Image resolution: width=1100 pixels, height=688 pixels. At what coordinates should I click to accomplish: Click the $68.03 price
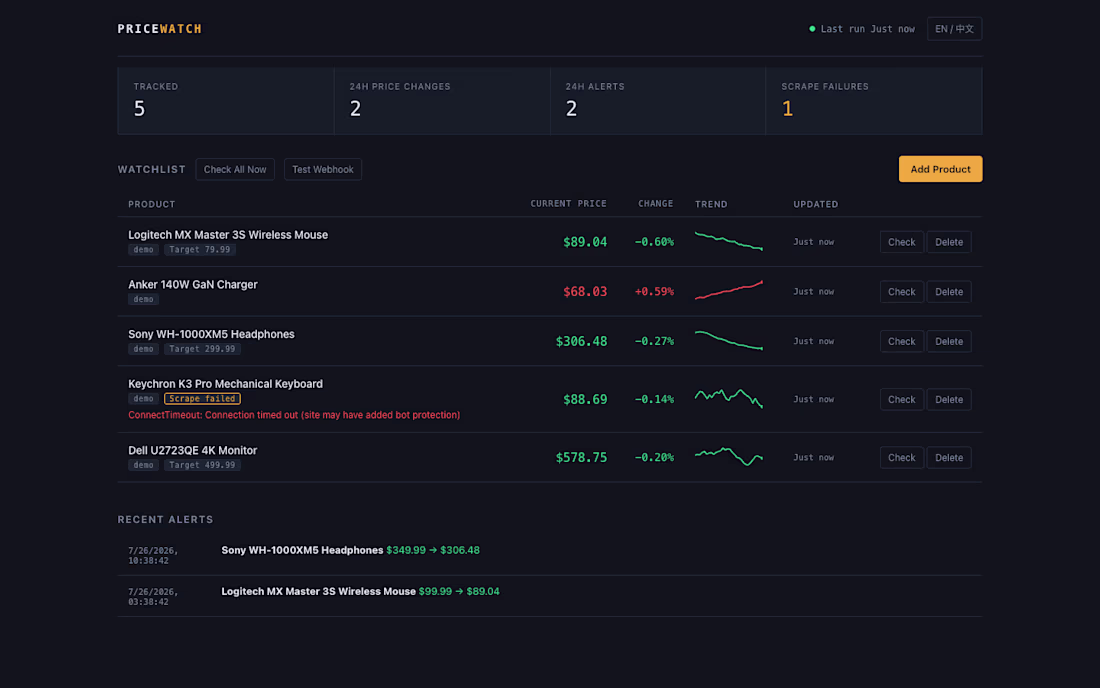click(585, 292)
